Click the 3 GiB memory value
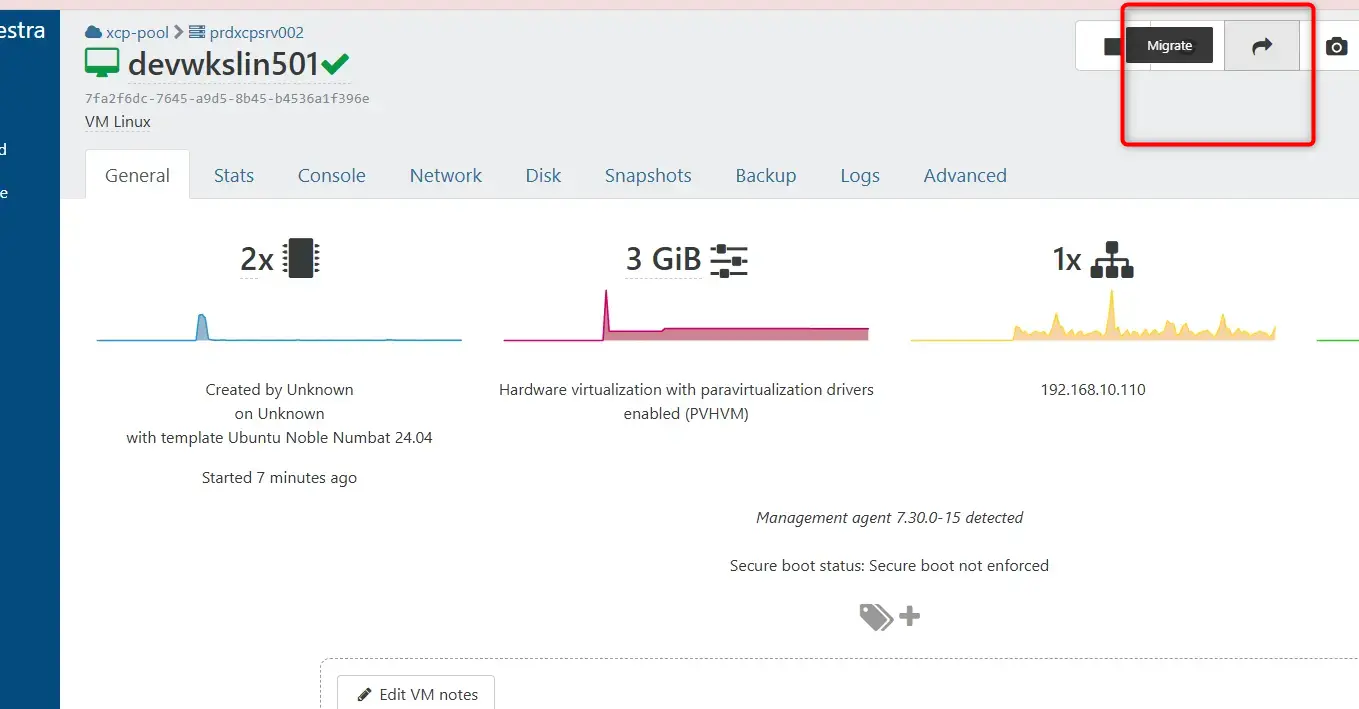The width and height of the screenshot is (1359, 709). click(664, 259)
